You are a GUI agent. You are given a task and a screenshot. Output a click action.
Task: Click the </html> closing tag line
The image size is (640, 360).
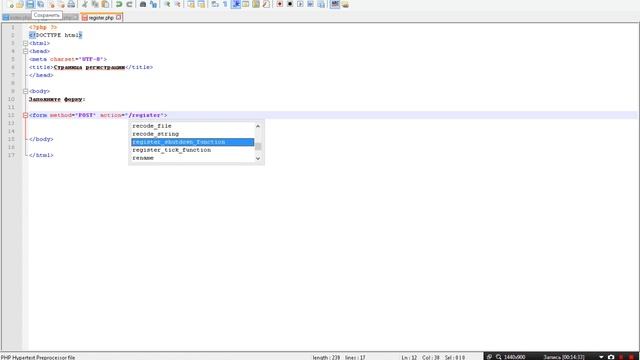(x=41, y=155)
